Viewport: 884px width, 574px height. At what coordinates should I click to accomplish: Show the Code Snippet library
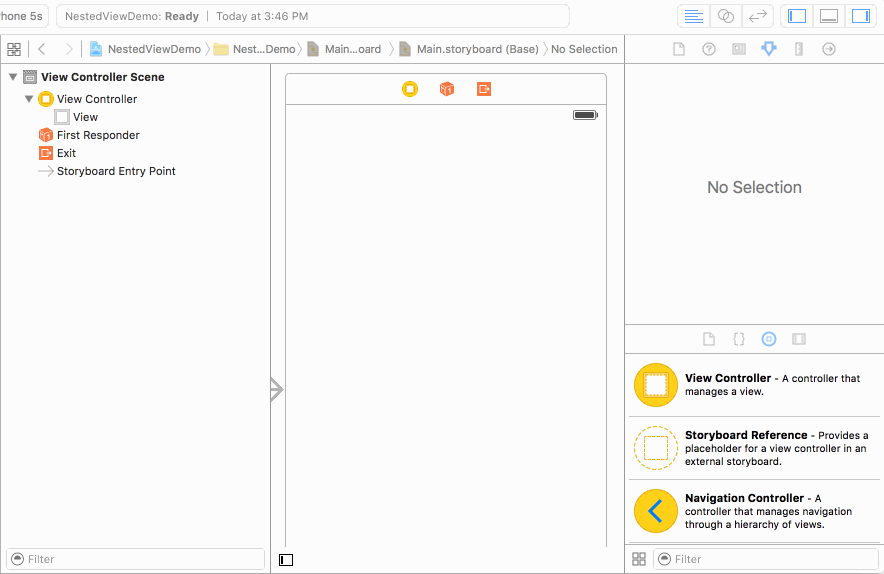click(x=739, y=339)
